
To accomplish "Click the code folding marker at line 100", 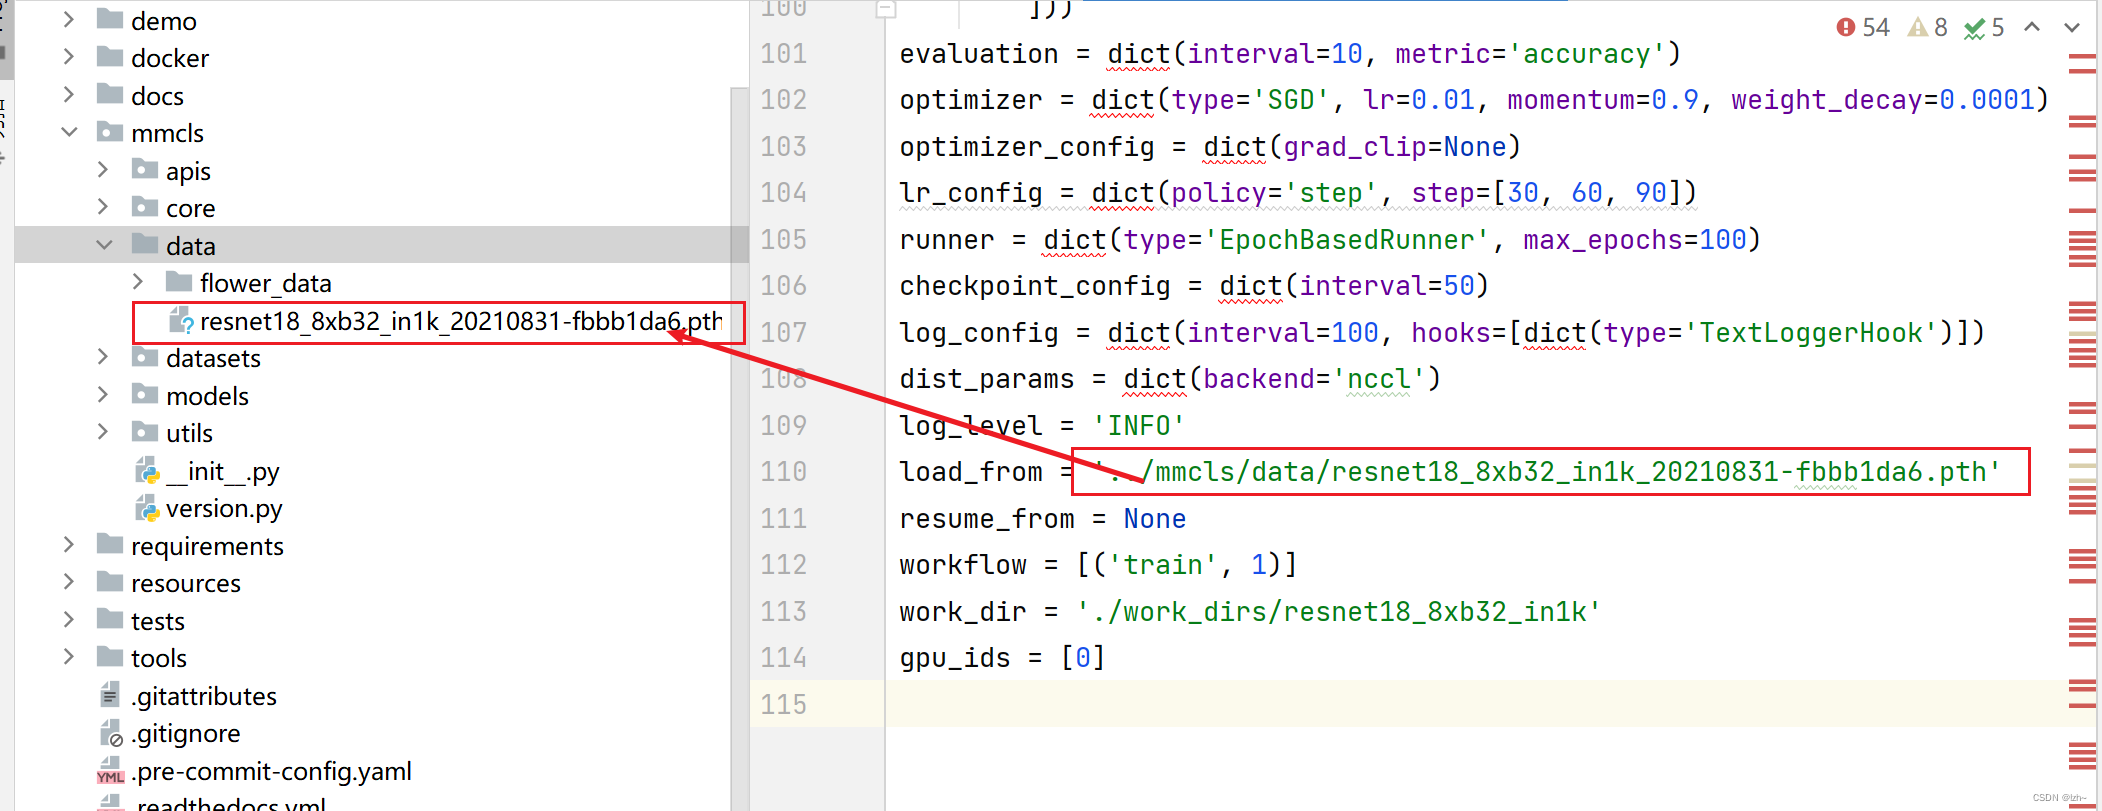I will click(885, 9).
